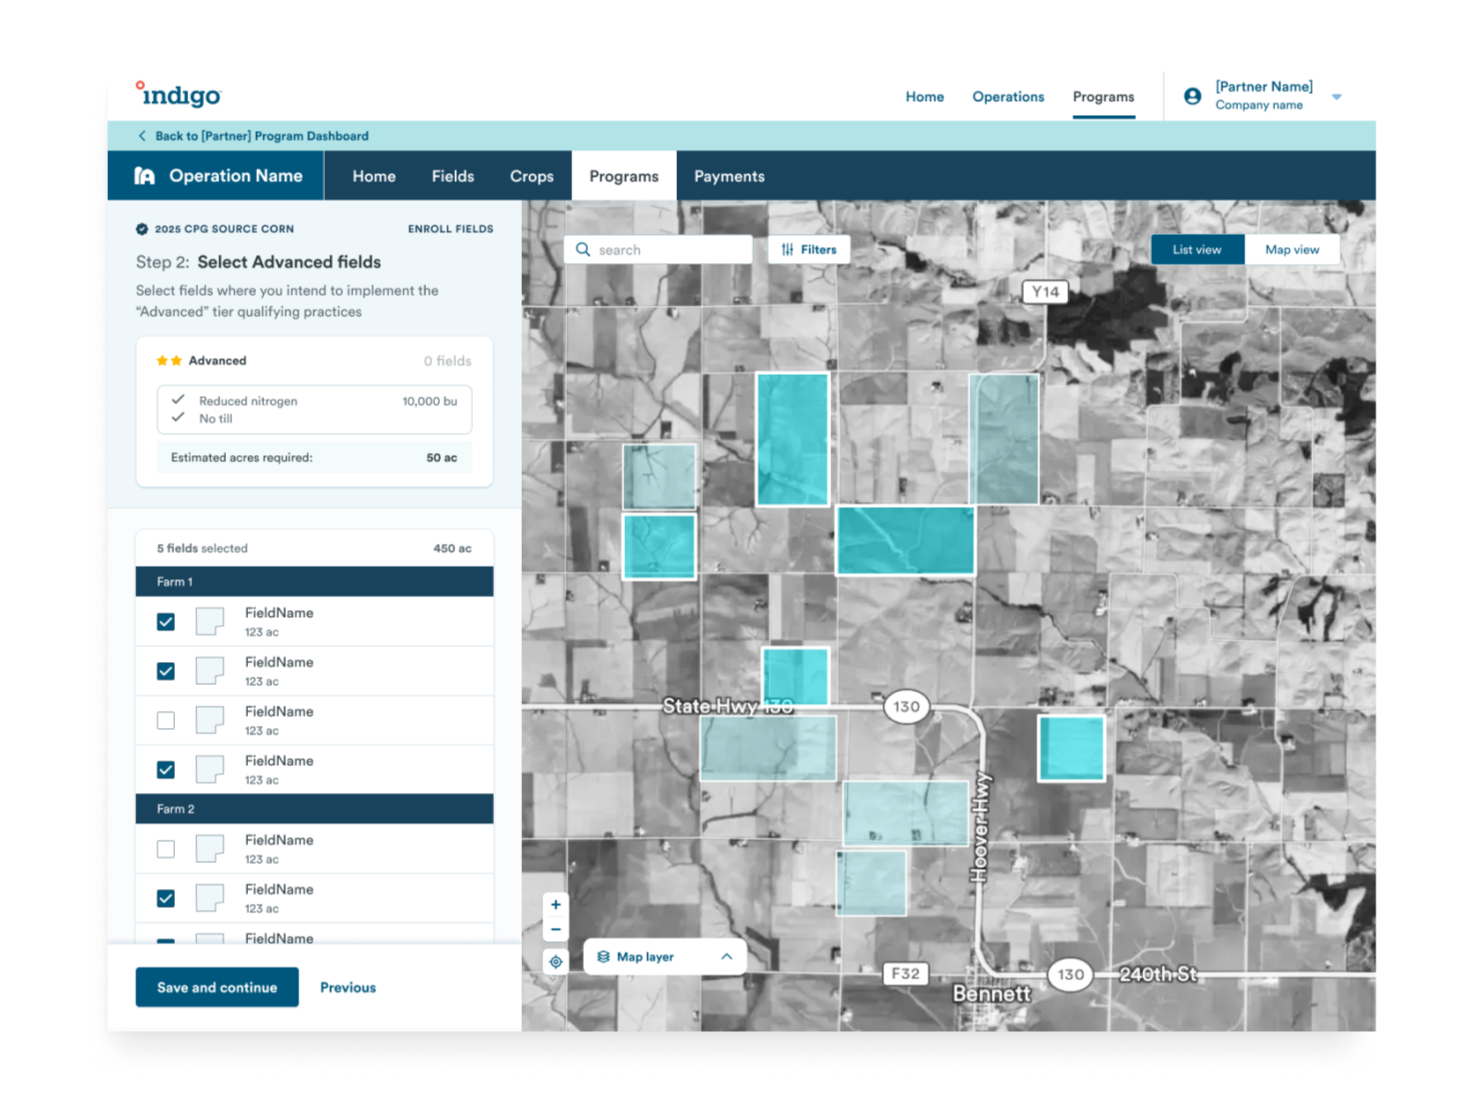Click the user profile avatar icon
1481x1110 pixels.
click(1192, 96)
